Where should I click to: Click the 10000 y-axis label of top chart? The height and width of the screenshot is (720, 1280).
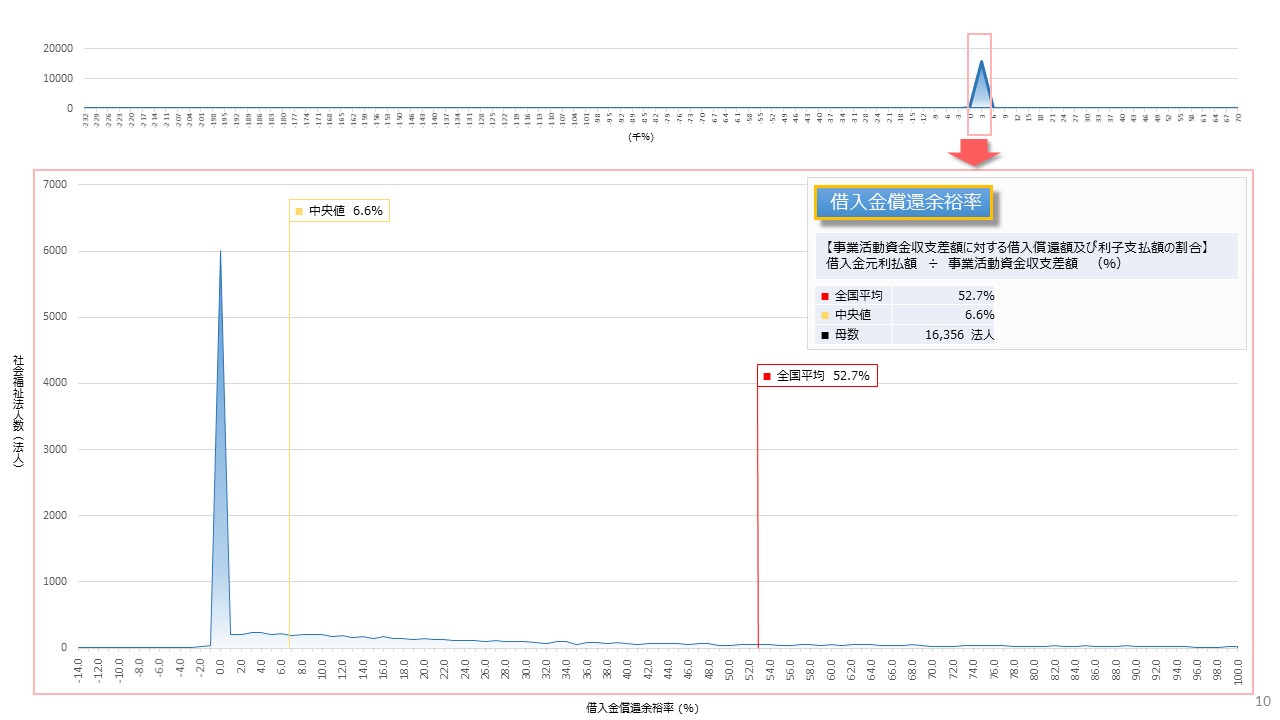point(57,78)
